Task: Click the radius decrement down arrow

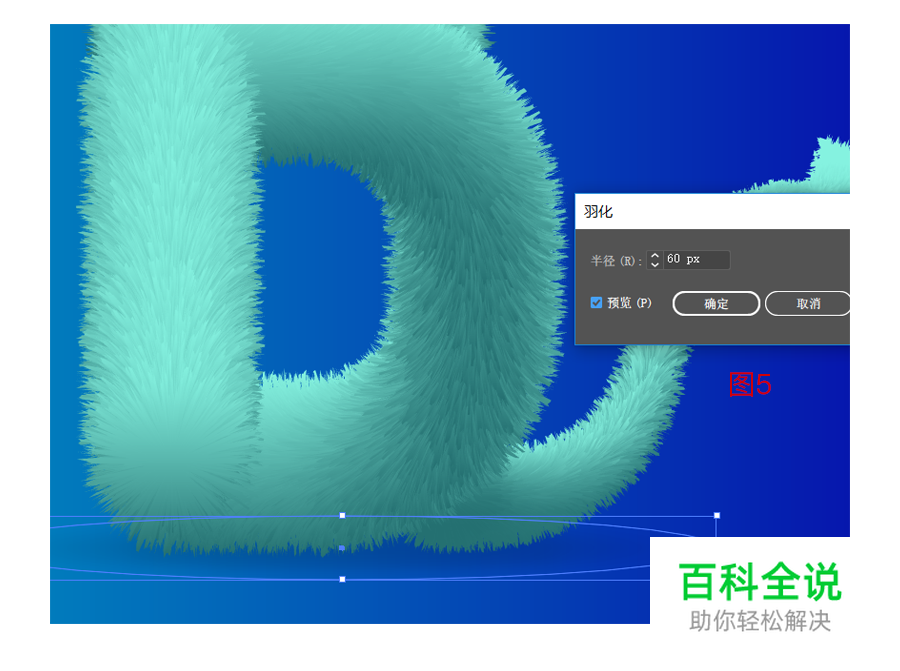Action: click(655, 263)
